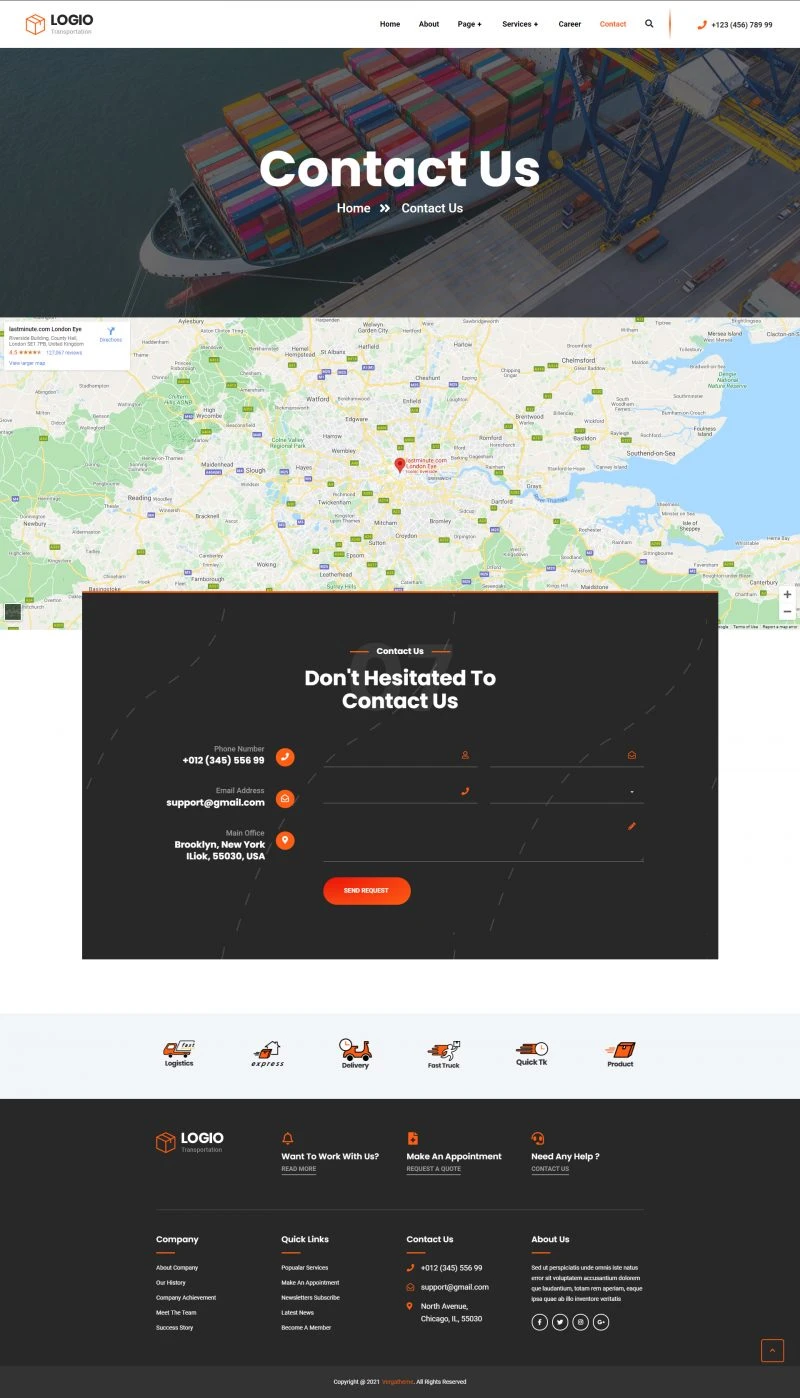Open the Career menu item

[569, 24]
